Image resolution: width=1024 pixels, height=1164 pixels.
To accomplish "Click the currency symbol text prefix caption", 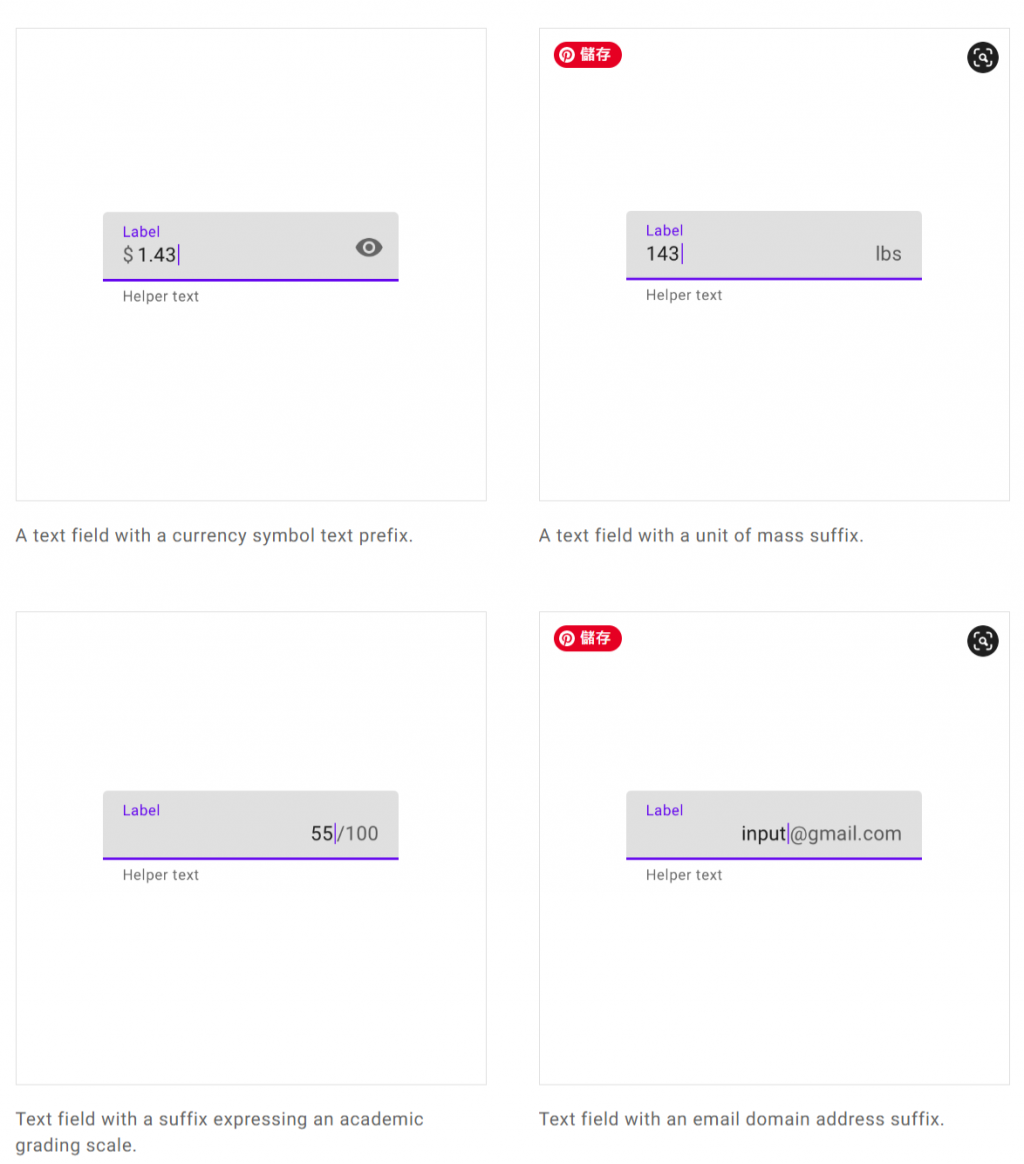I will click(214, 535).
